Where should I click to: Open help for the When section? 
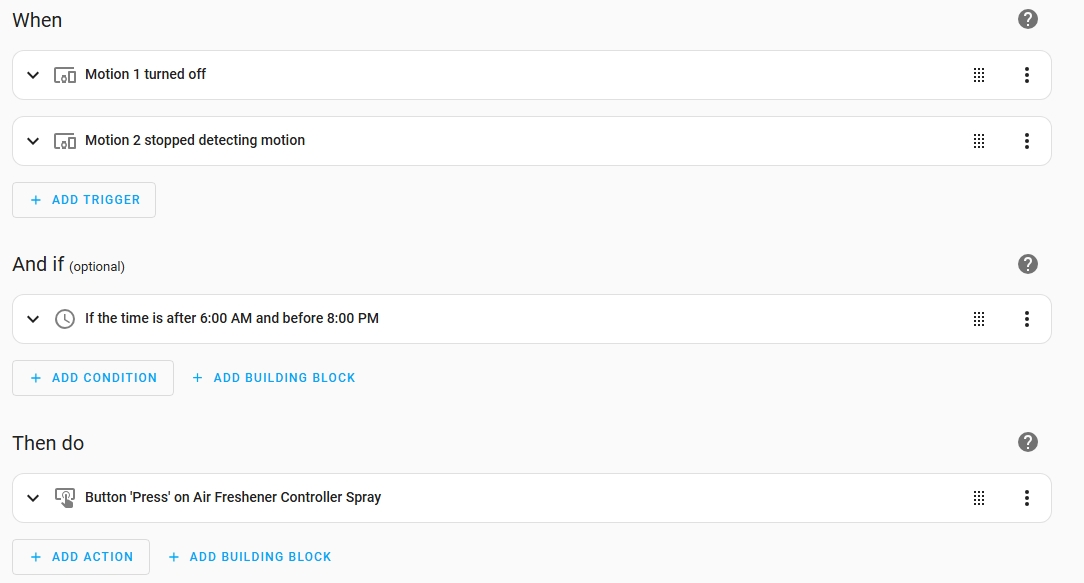pos(1027,19)
